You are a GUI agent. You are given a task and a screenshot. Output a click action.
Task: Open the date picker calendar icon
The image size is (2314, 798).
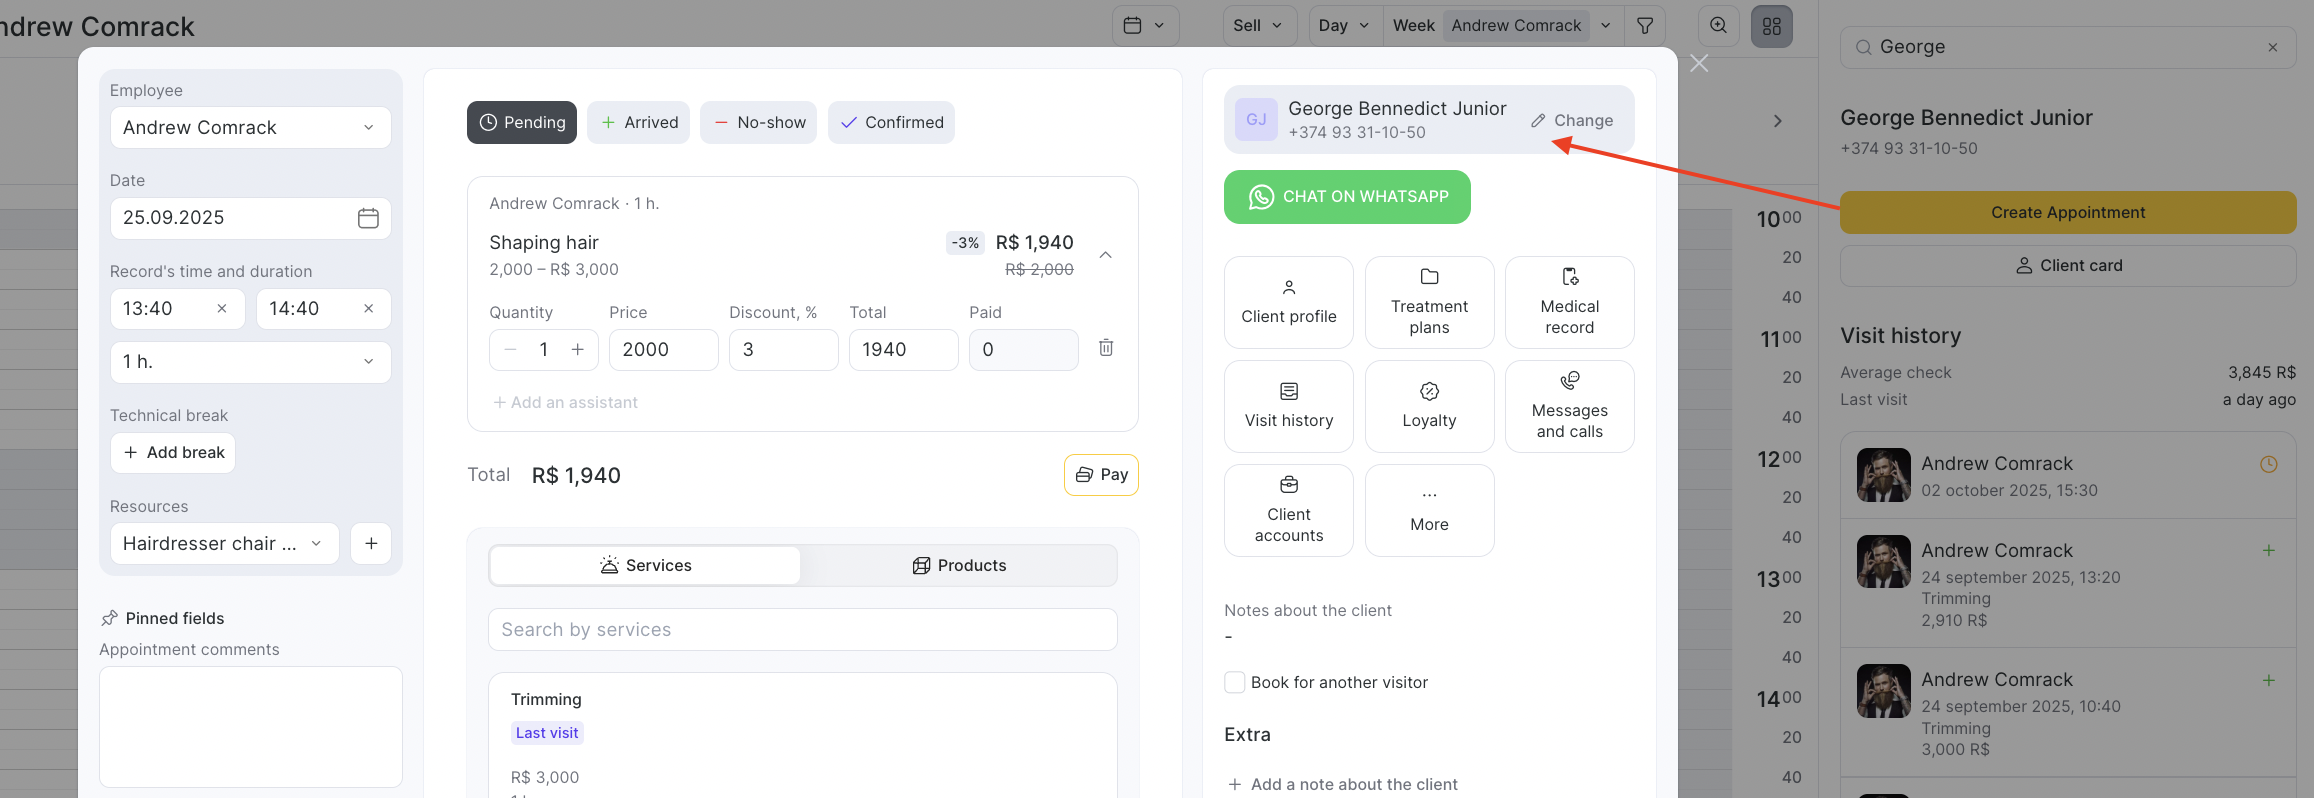[368, 218]
